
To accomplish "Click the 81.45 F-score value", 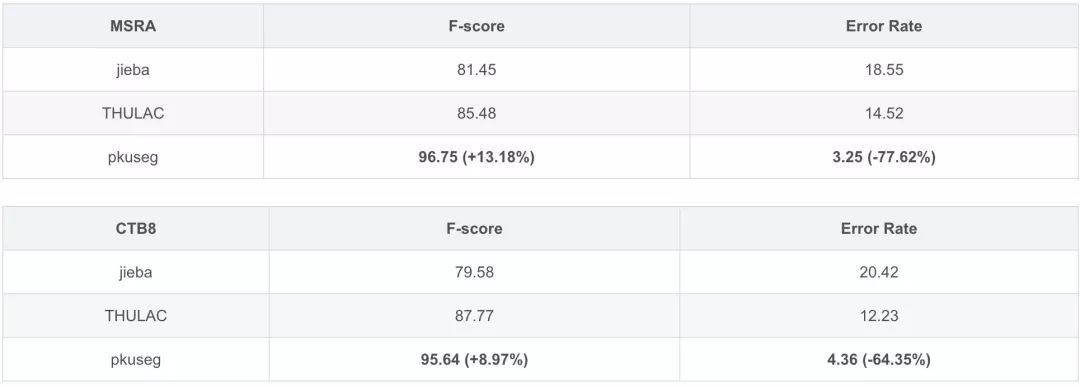I will pyautogui.click(x=477, y=70).
